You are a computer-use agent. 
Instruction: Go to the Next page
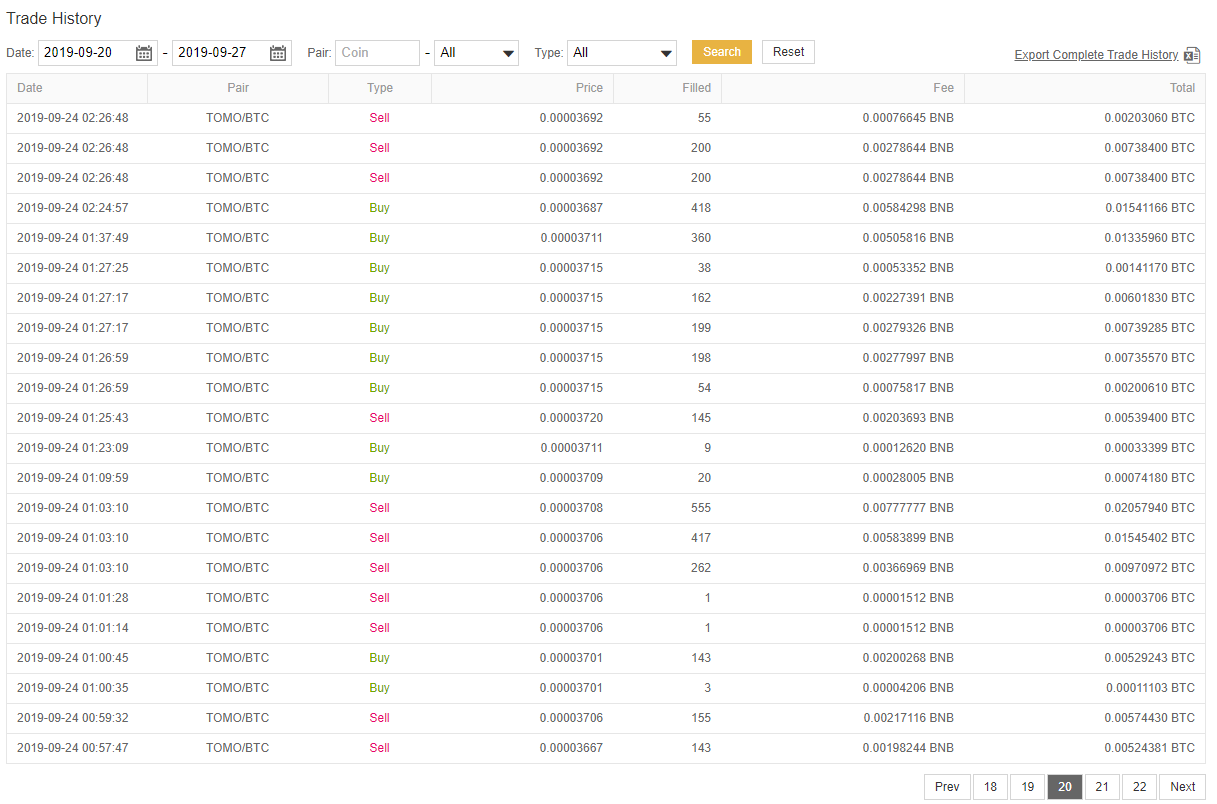(1183, 787)
